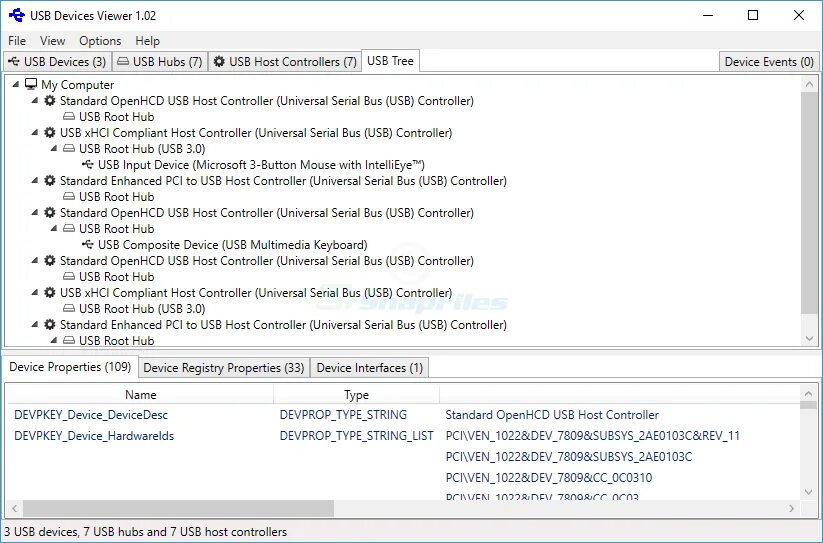Collapse the topmost OpenHCD Host Controller node
Viewport: 823px width, 543px height.
[x=35, y=100]
